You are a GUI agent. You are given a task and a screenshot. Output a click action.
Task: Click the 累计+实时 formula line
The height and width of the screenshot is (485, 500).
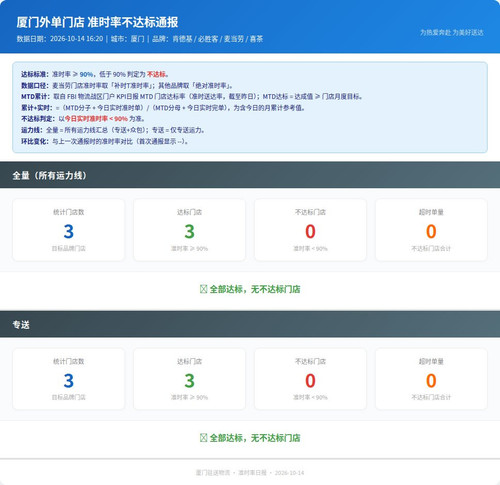coord(163,108)
